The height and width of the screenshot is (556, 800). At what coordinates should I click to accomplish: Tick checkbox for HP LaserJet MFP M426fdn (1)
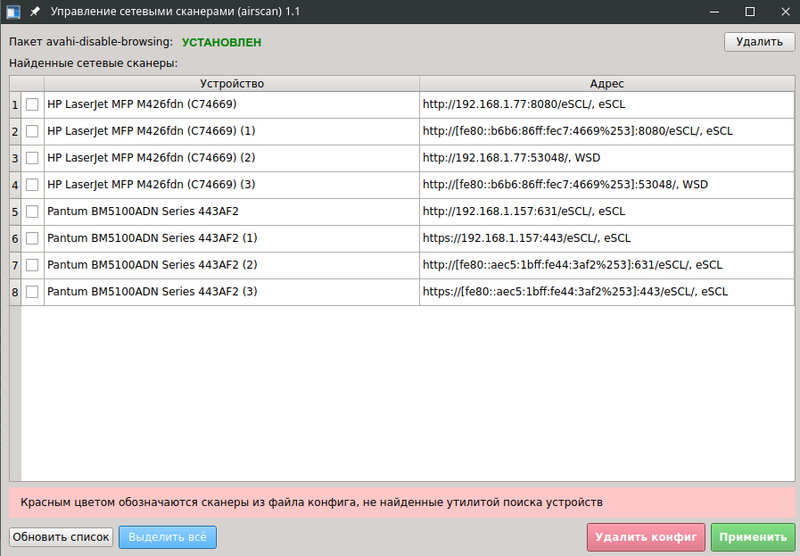(32, 131)
